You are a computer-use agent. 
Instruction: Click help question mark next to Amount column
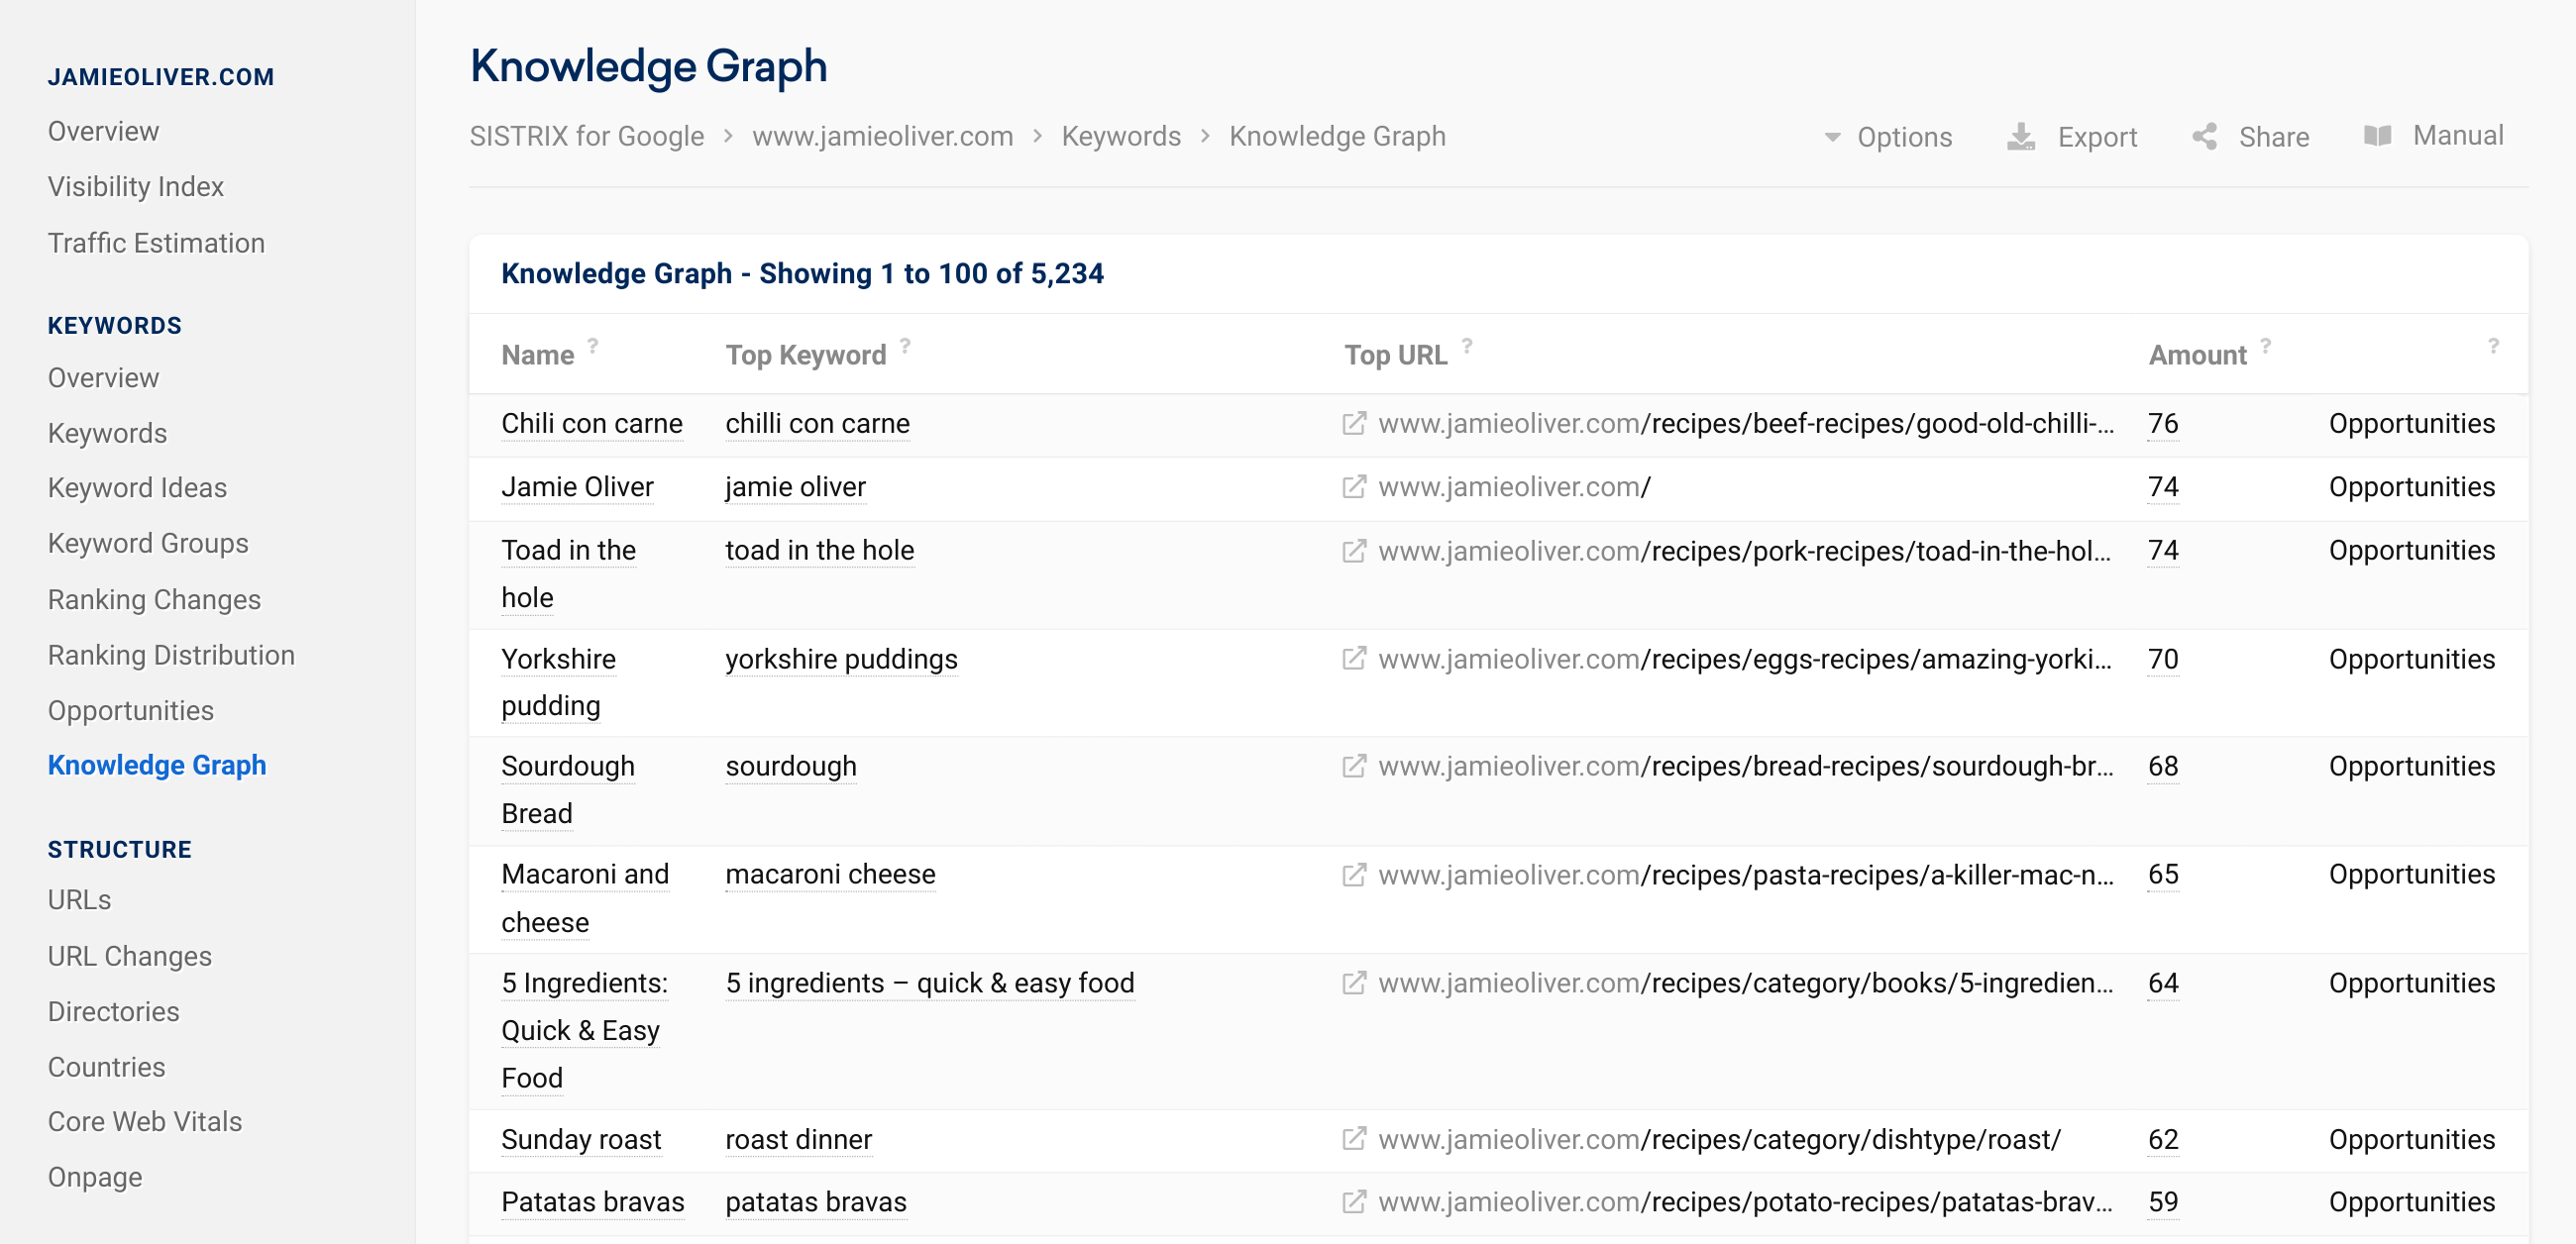click(2265, 346)
